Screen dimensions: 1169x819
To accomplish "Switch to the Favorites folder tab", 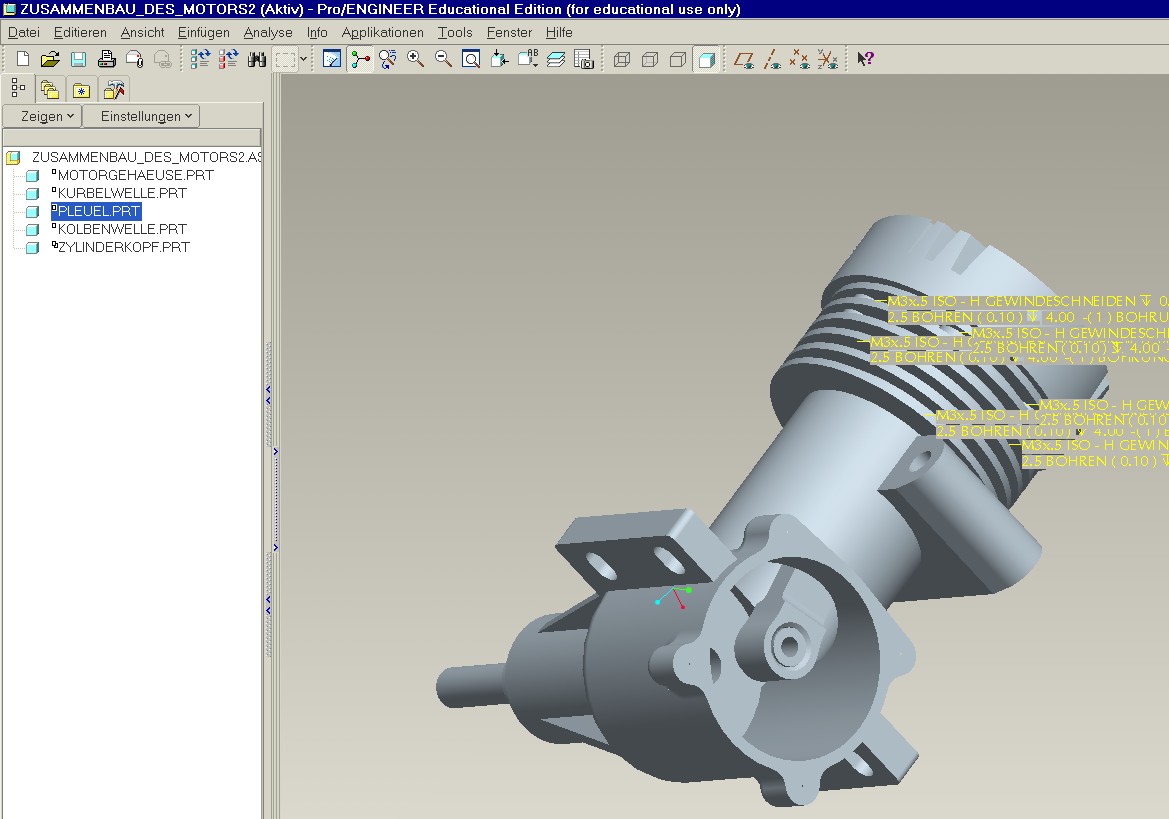I will tap(81, 90).
